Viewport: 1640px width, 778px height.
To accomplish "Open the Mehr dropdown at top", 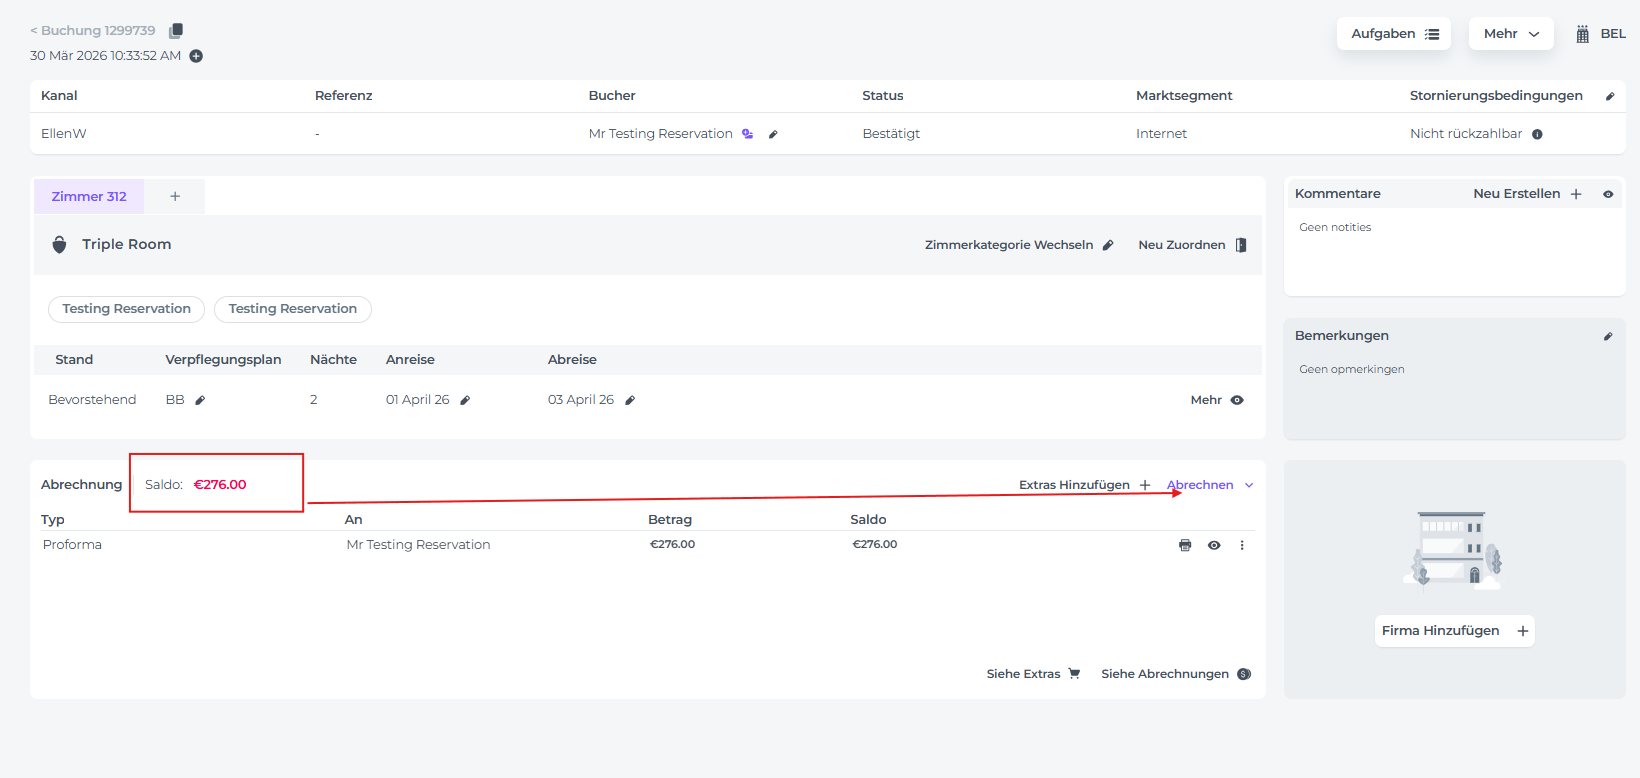I will 1510,34.
